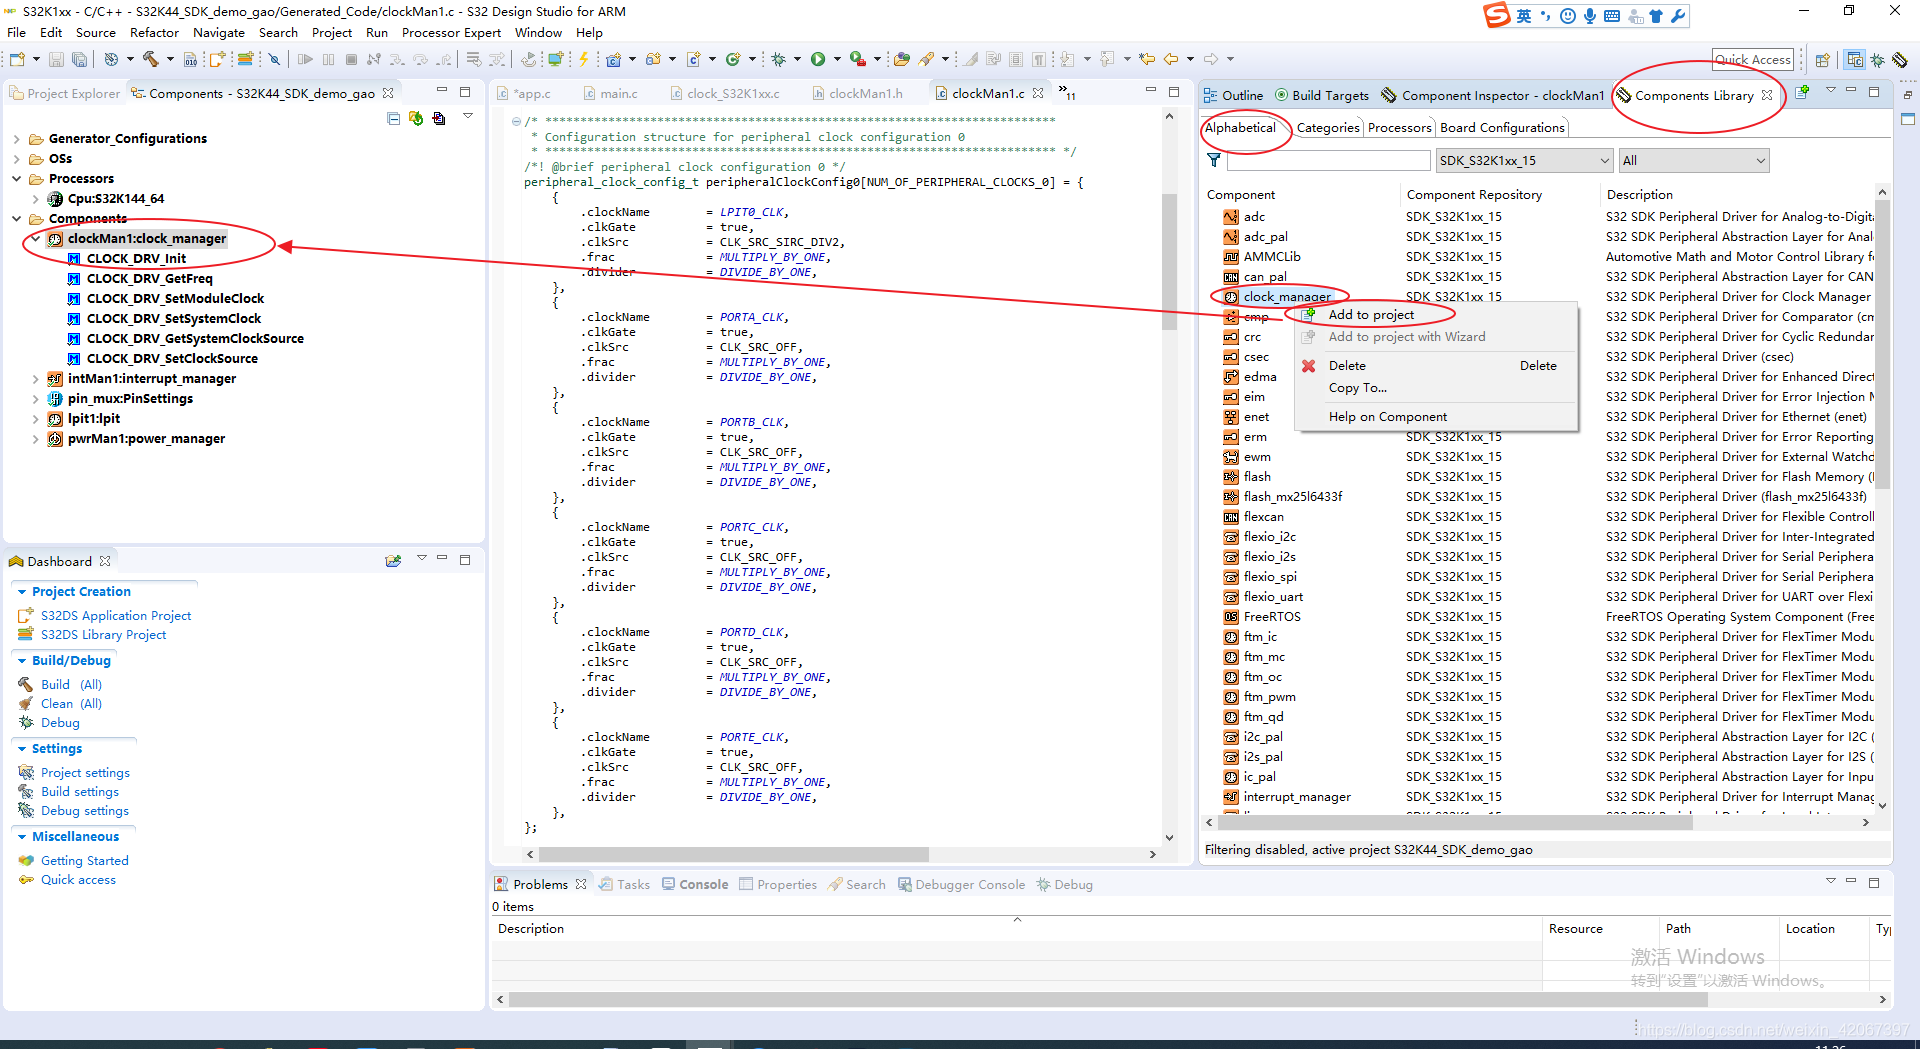Screen dimensions: 1920x1049
Task: Click the Back to last edit location arrow
Action: click(x=1147, y=59)
